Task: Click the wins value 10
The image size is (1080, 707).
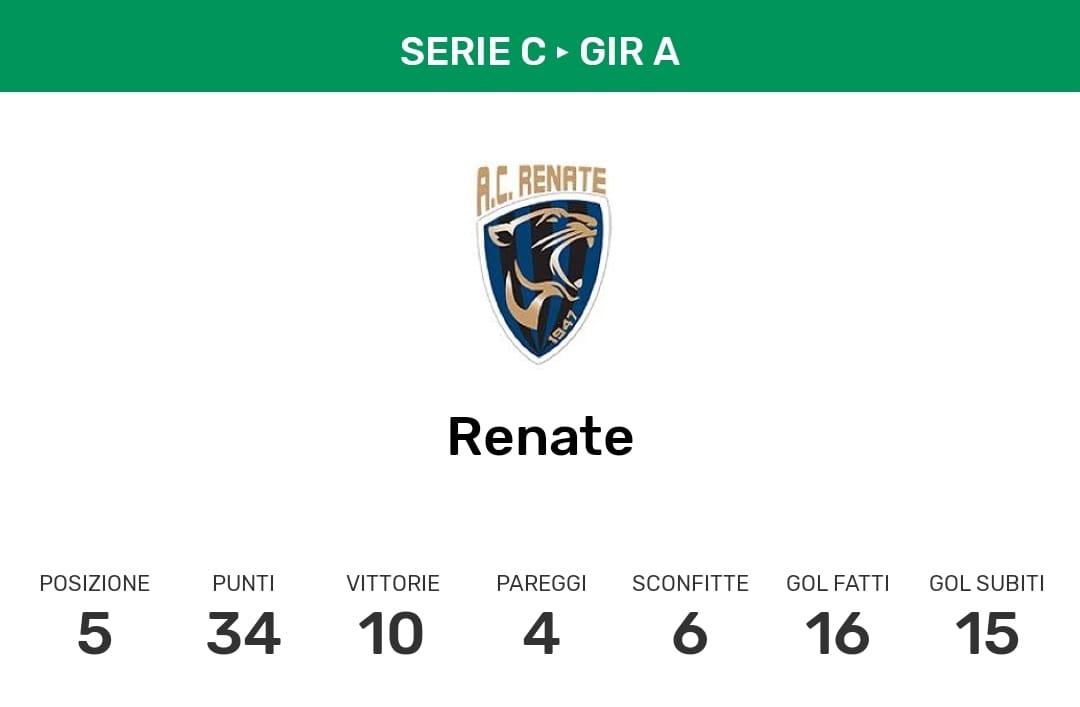Action: [391, 633]
